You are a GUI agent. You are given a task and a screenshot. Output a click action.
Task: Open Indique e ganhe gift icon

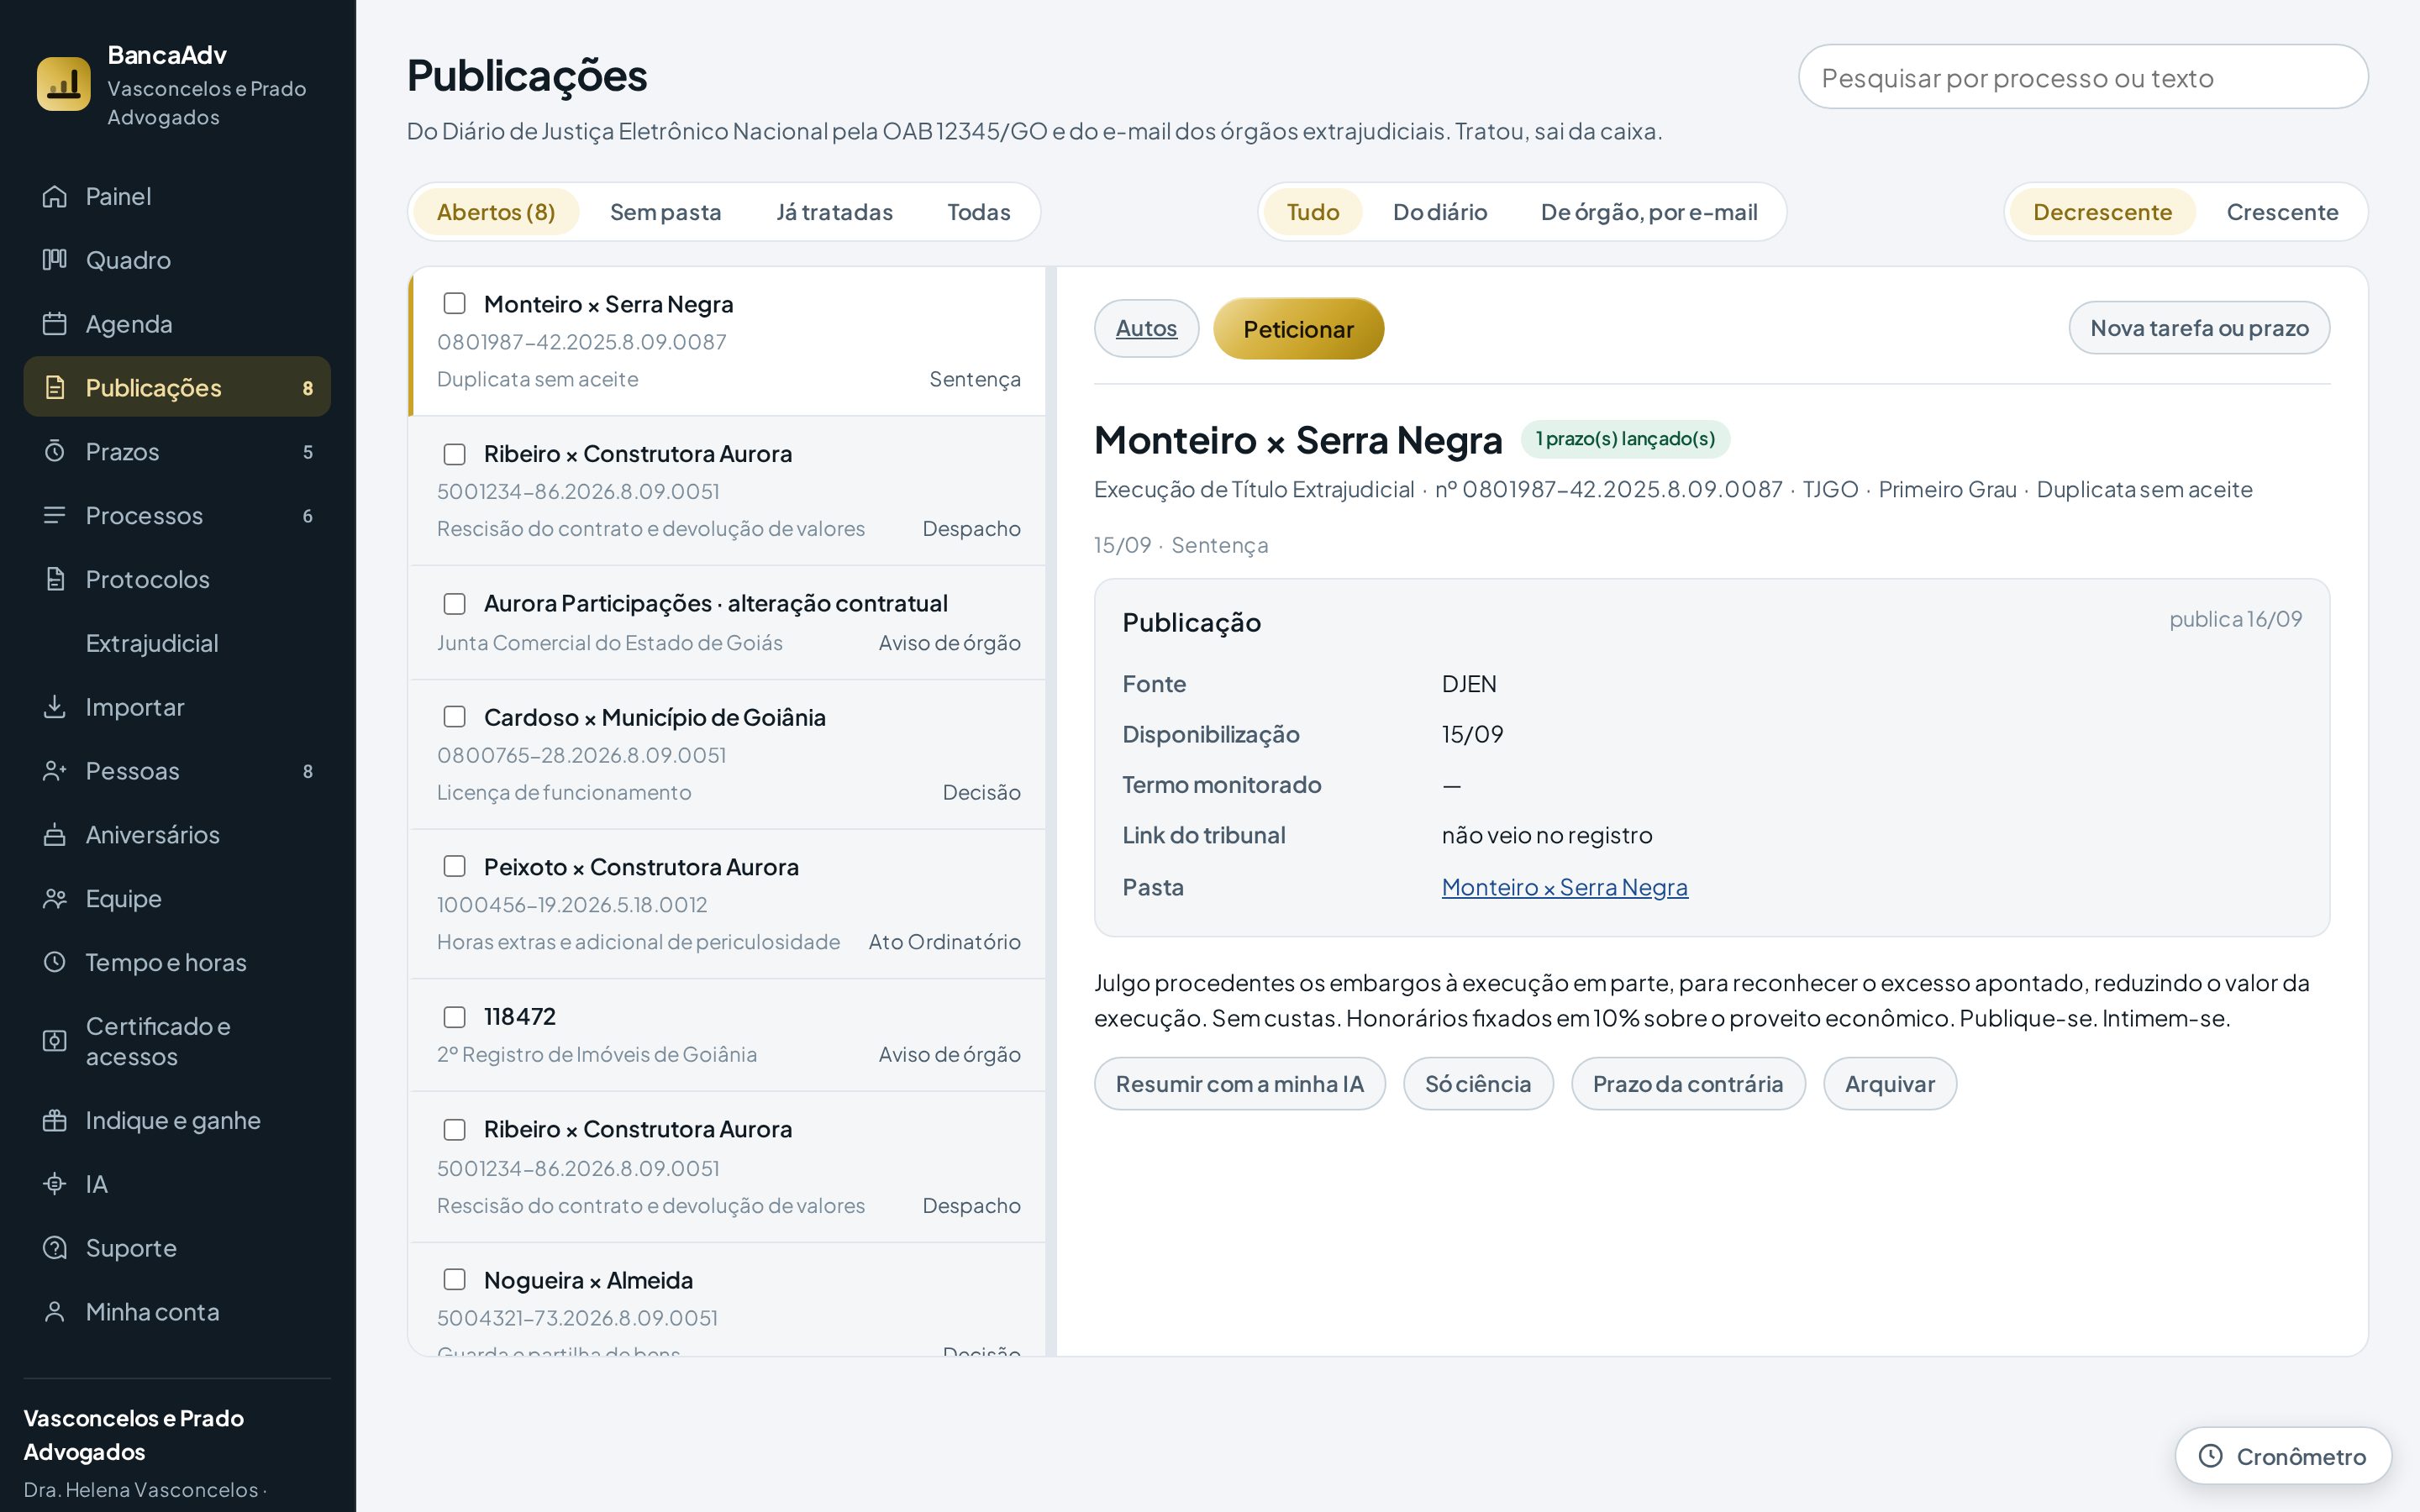coord(55,1120)
